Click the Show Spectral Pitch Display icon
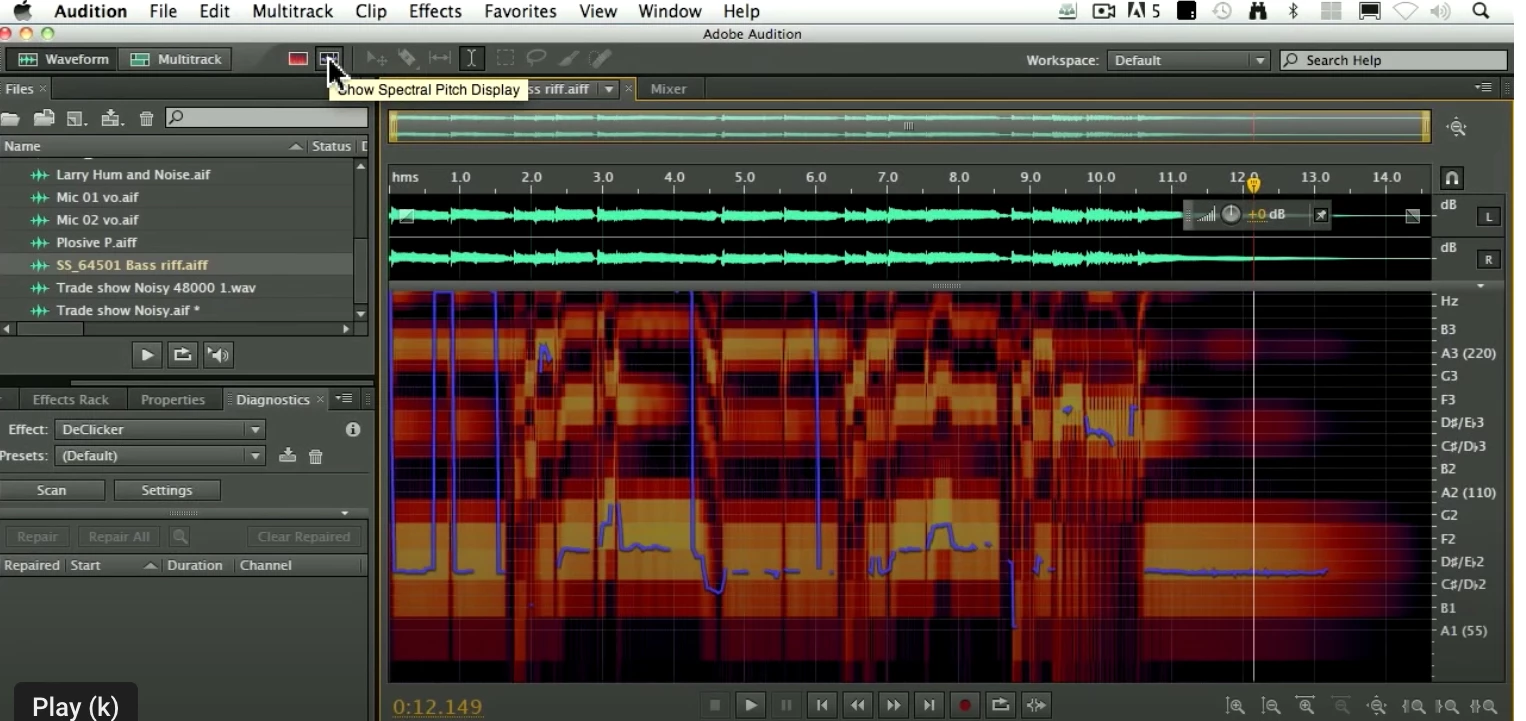Viewport: 1526px width, 721px height. [x=329, y=59]
